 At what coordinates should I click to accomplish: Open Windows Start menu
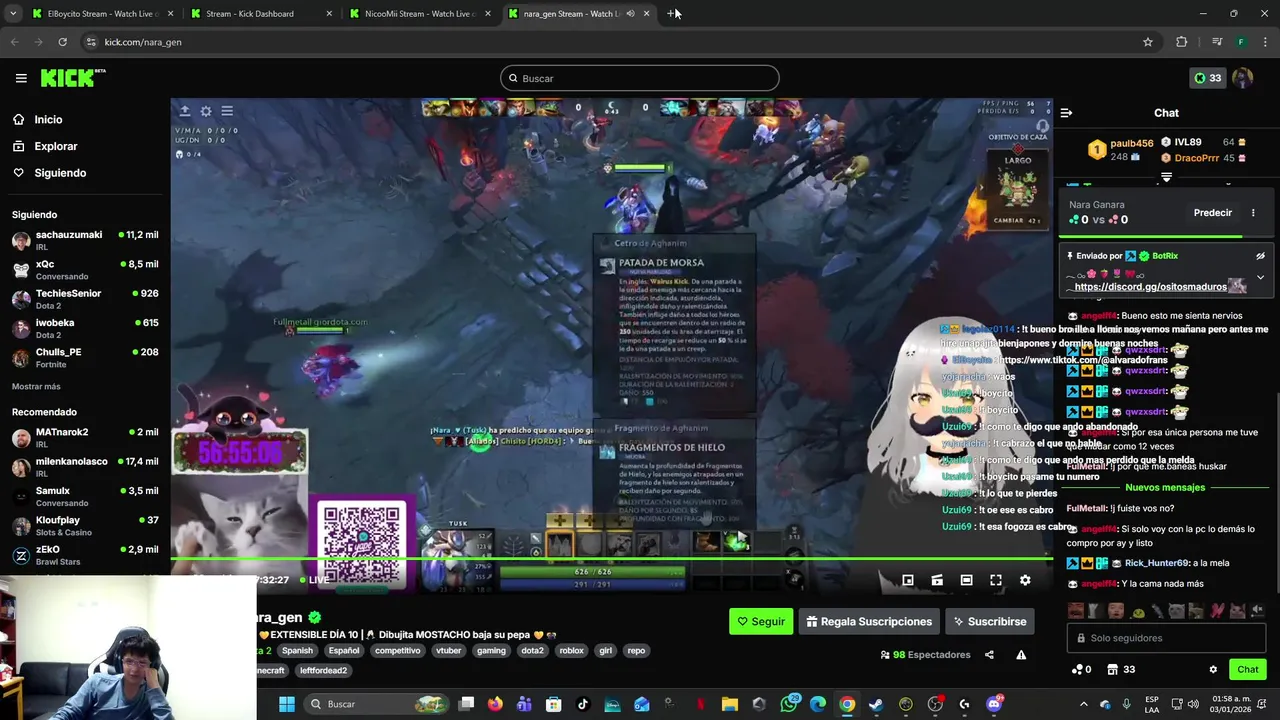pyautogui.click(x=287, y=704)
